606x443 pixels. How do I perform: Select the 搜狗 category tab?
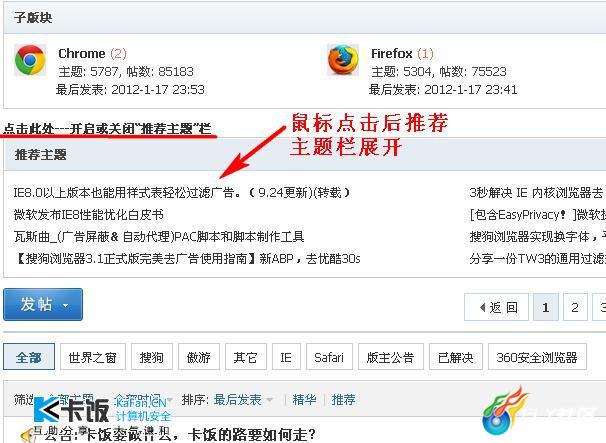point(152,357)
